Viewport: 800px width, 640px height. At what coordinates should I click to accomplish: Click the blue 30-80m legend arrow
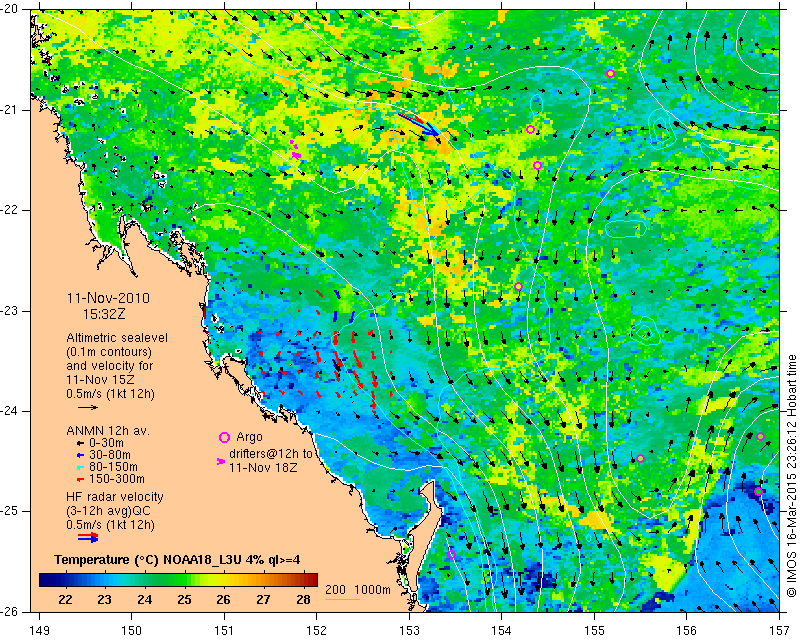pyautogui.click(x=80, y=455)
